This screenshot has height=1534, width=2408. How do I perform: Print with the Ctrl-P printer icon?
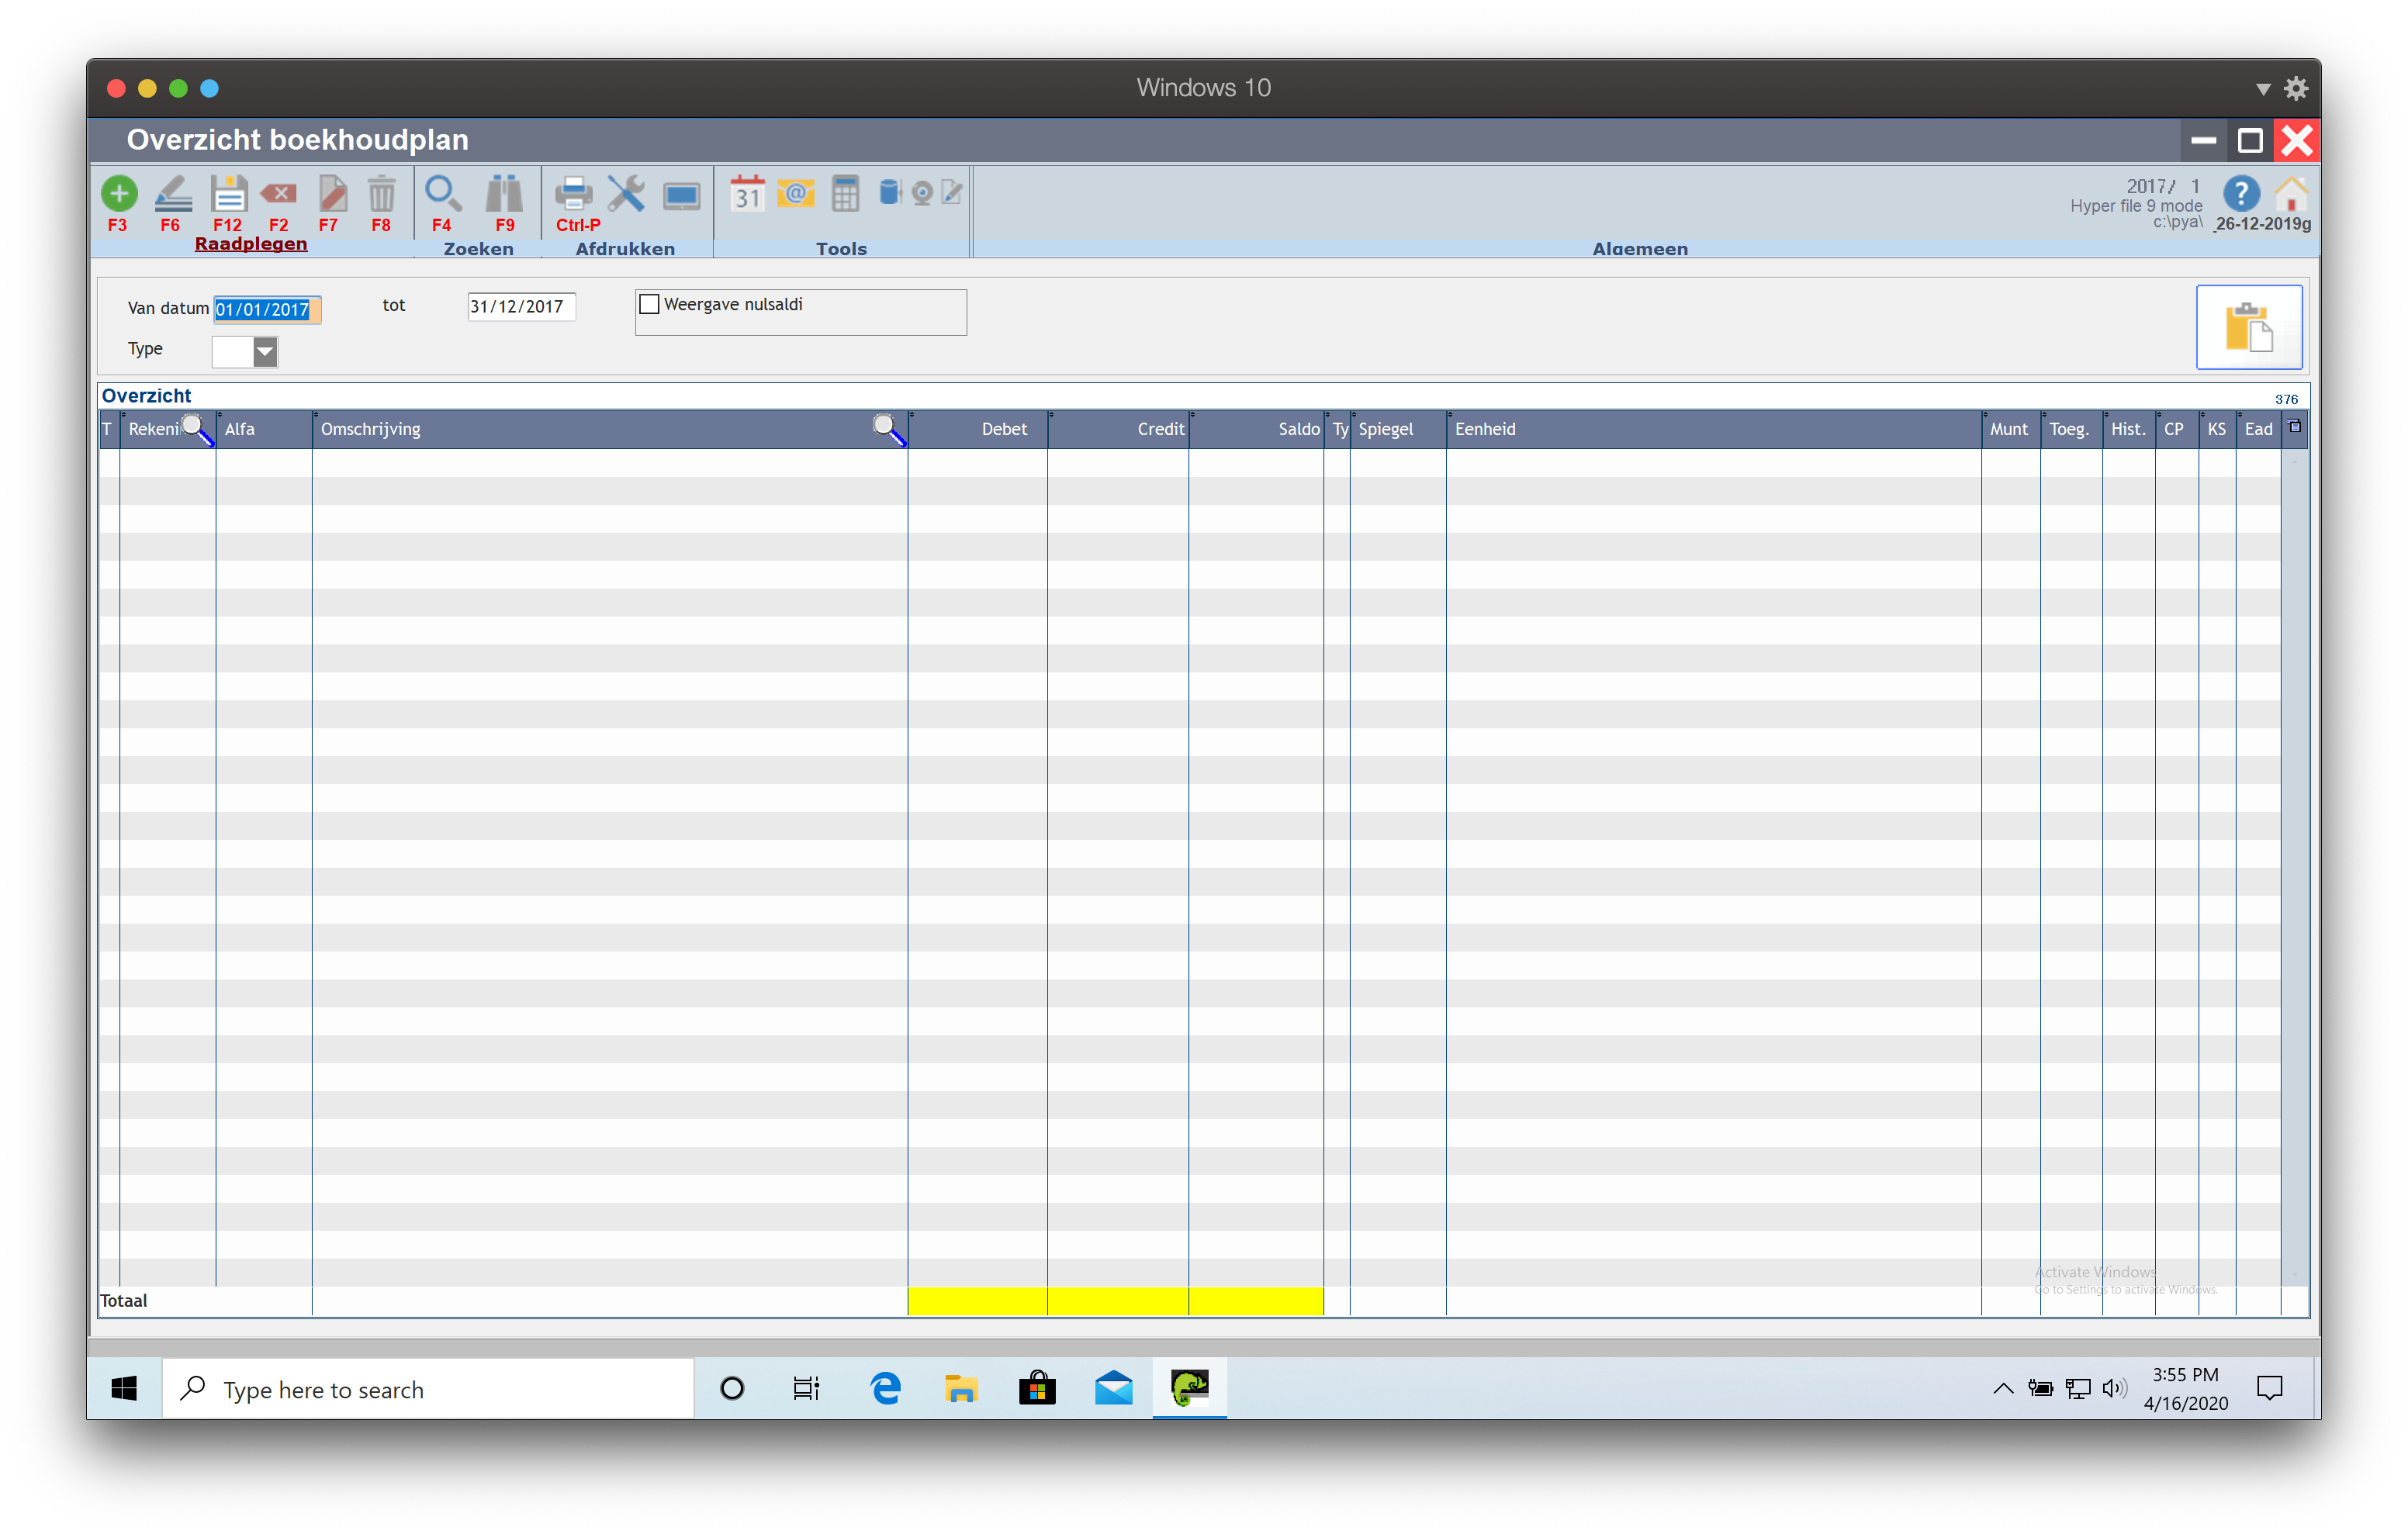pos(574,194)
